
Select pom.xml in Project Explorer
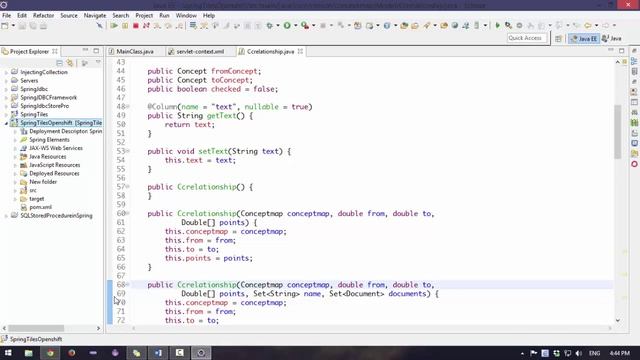click(40, 207)
